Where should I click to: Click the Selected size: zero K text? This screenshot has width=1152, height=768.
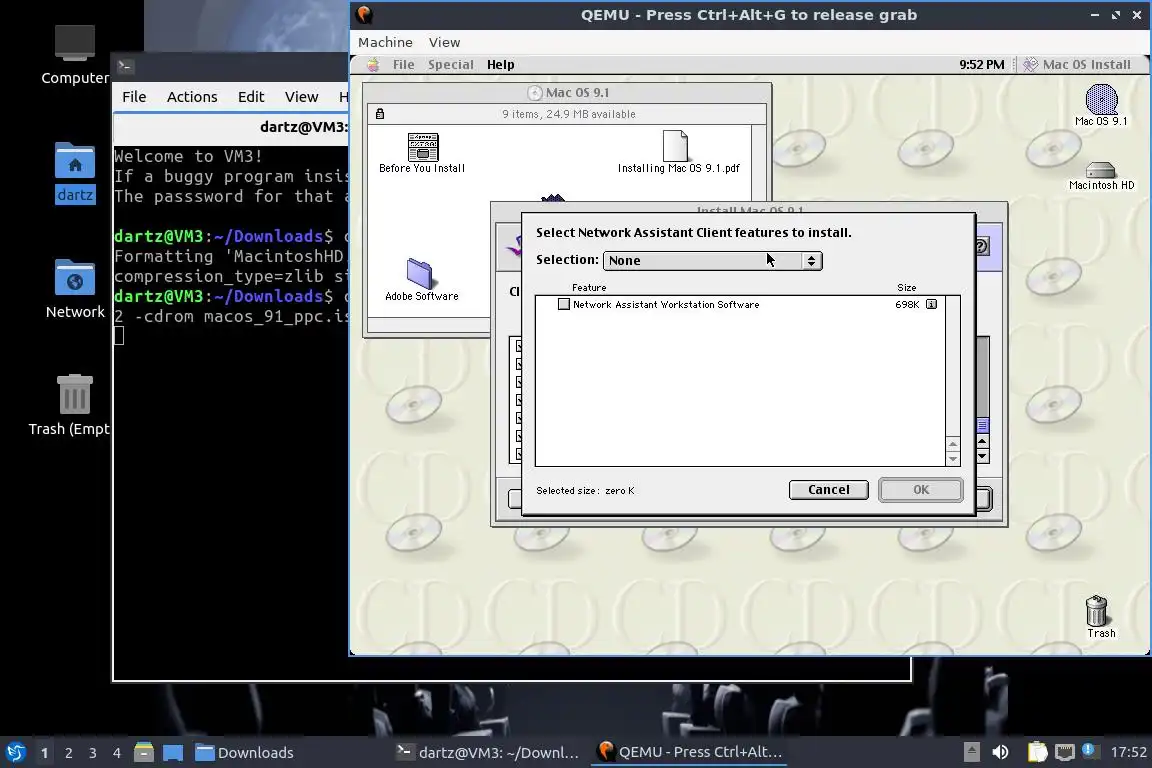(585, 490)
